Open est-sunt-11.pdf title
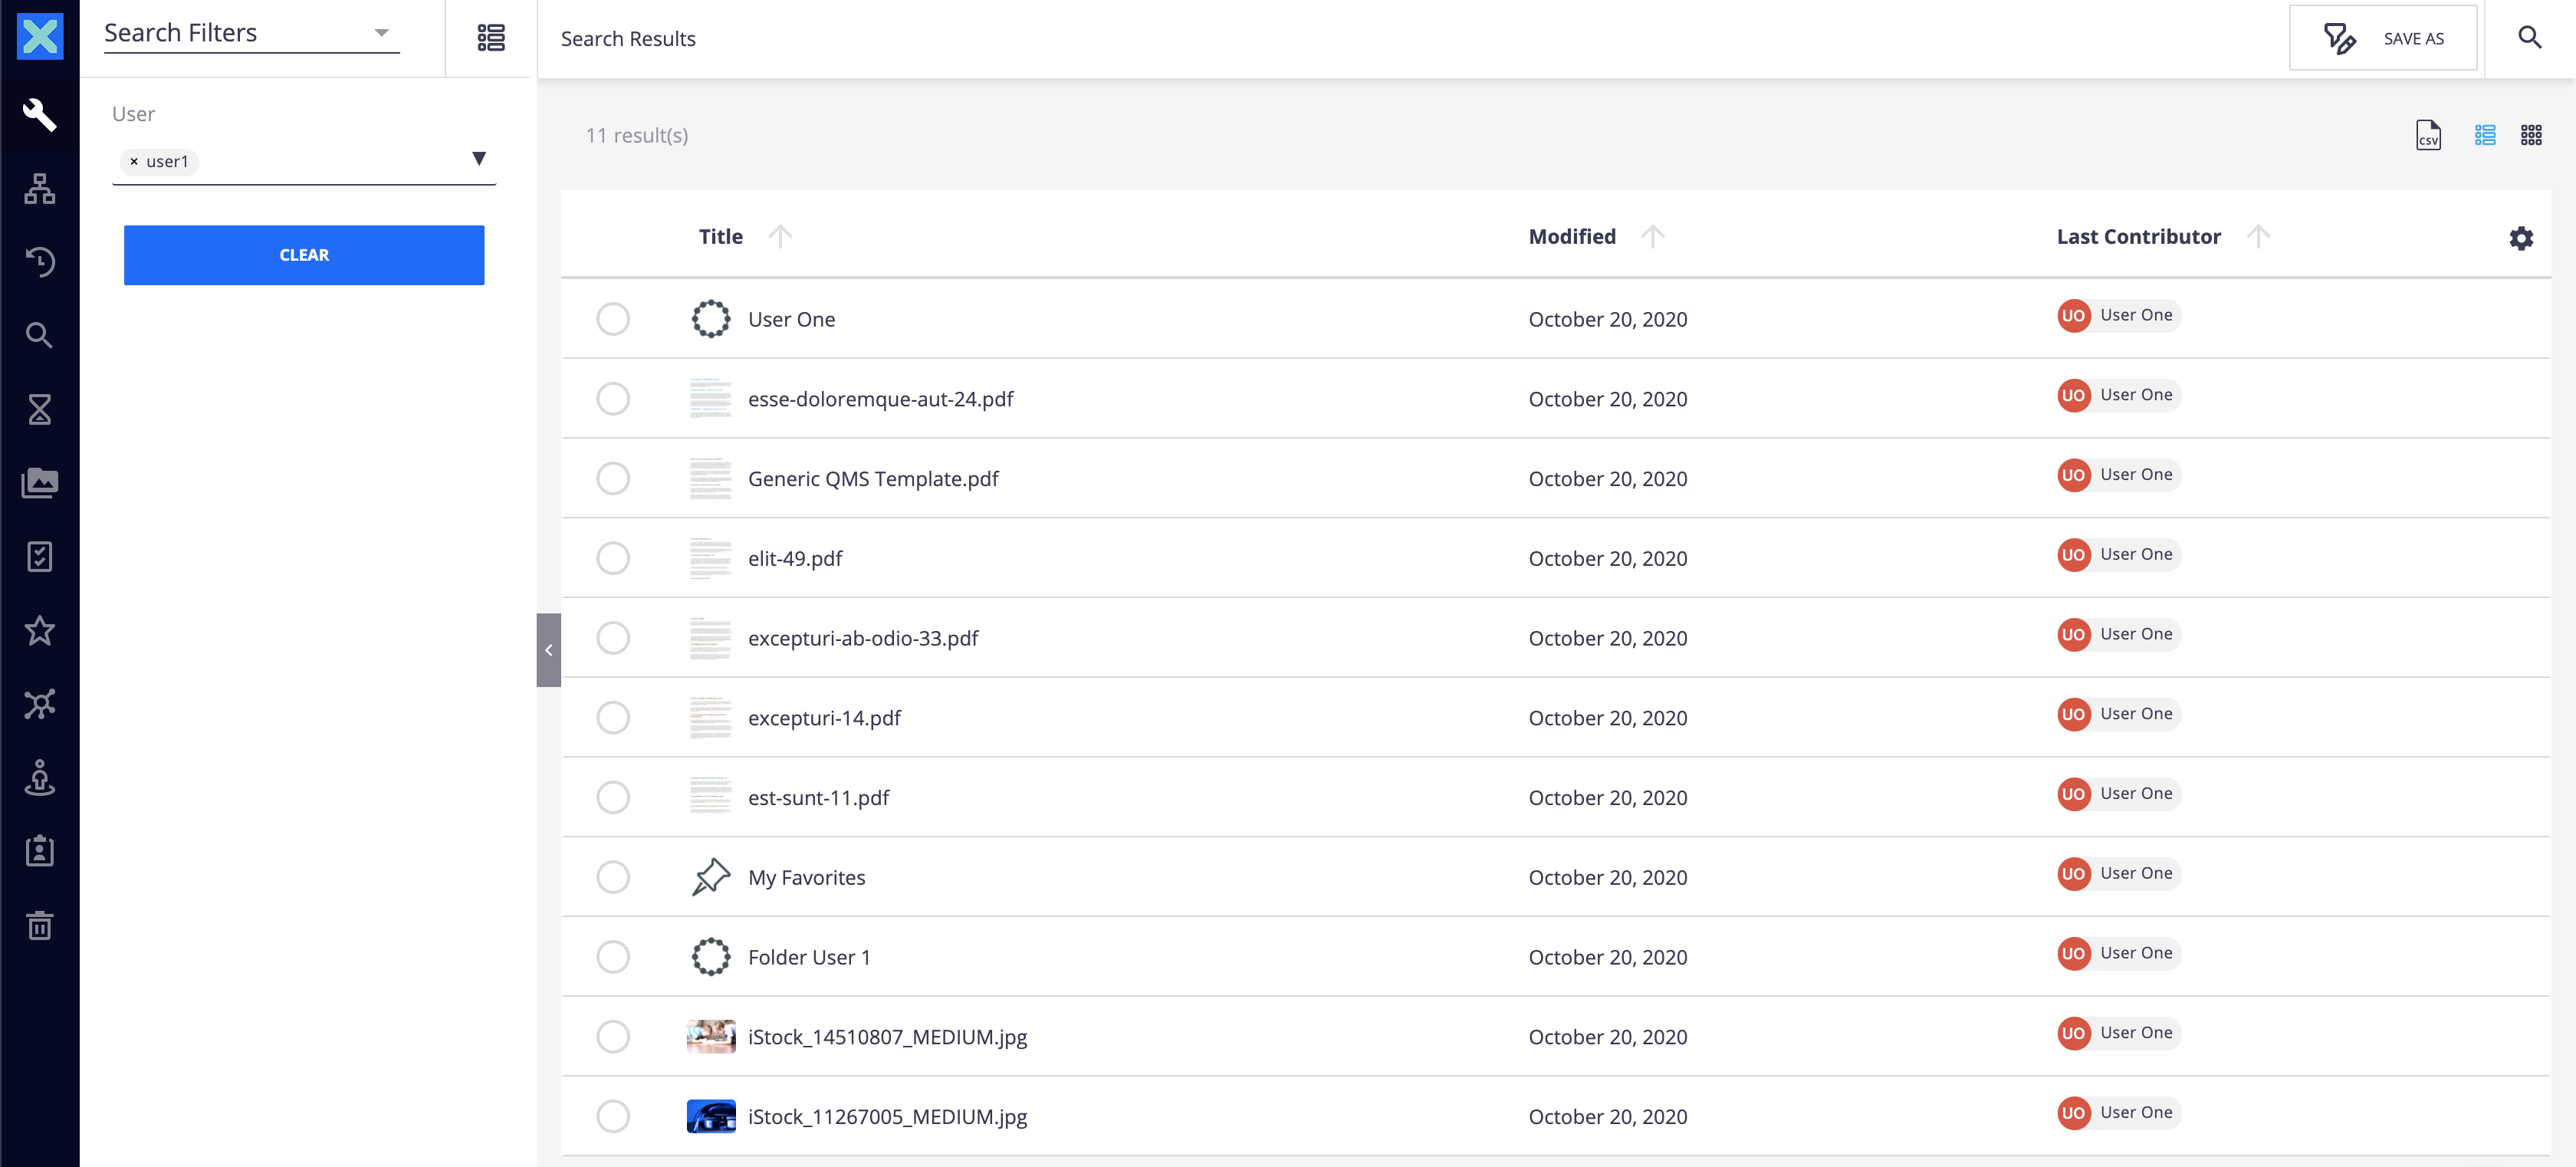This screenshot has height=1167, width=2576. point(818,797)
